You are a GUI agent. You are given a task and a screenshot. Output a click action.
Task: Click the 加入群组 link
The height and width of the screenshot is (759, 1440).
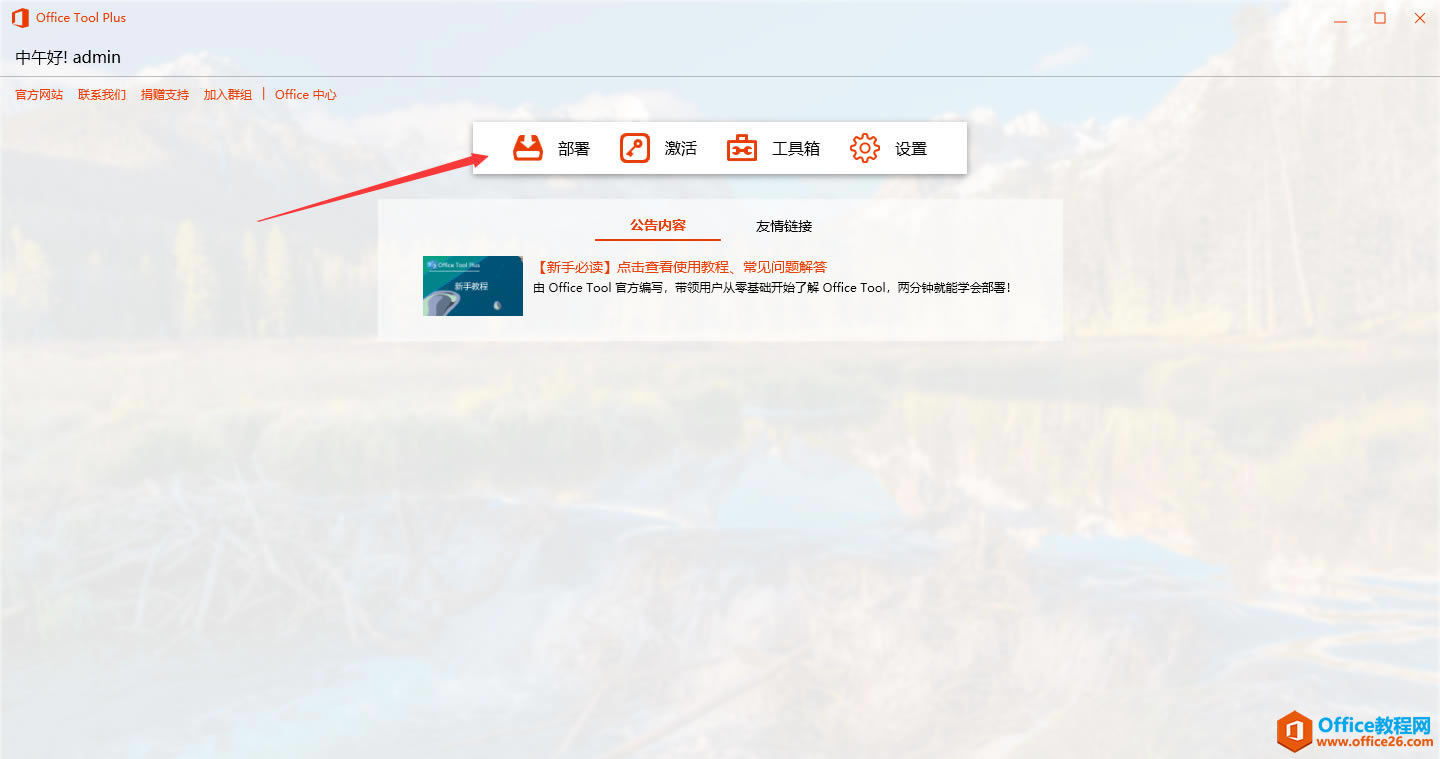[x=227, y=94]
